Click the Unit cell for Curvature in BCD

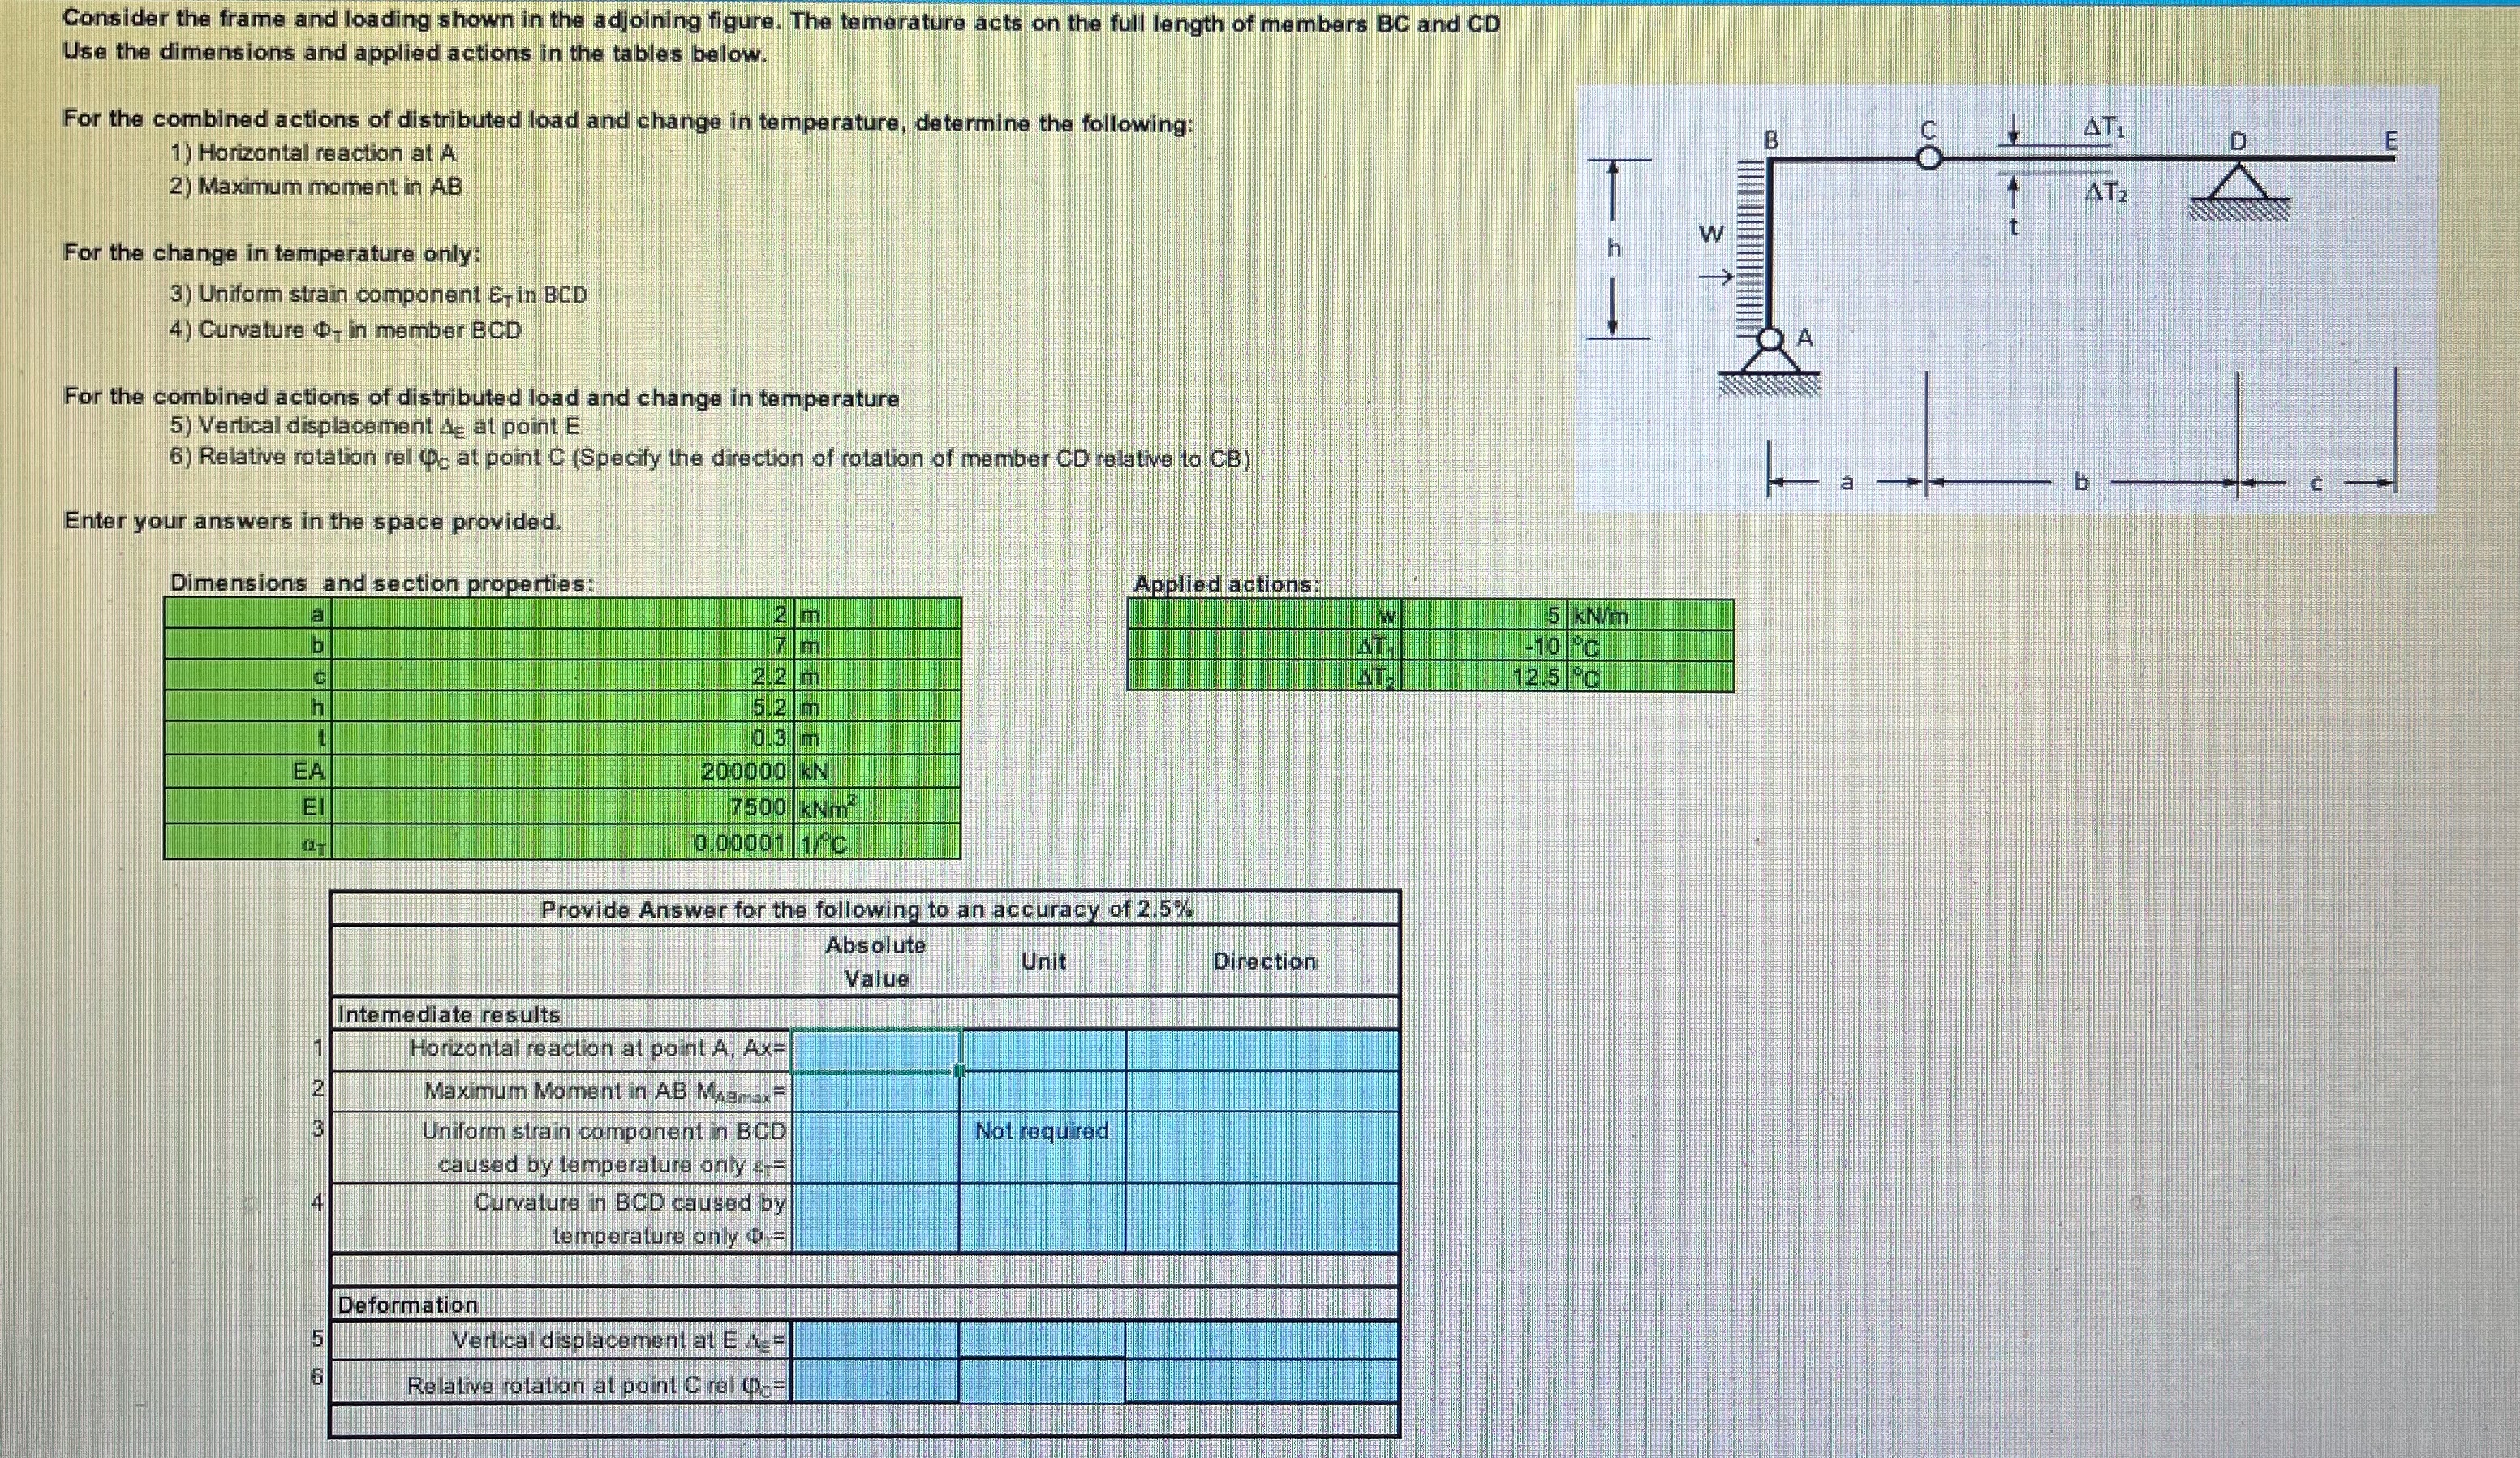coord(1042,1218)
